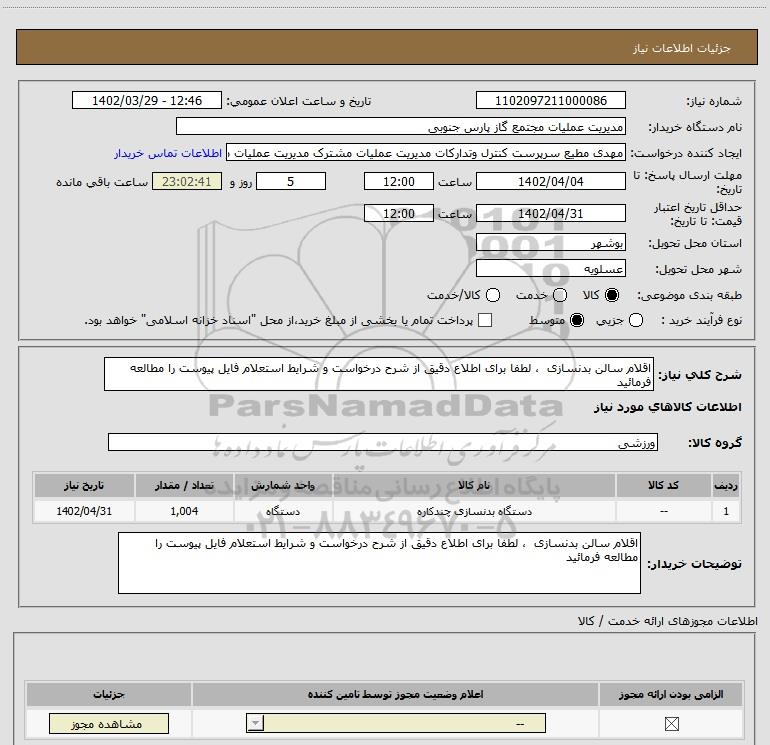Open اطلاعات تماس خریدار link
The image size is (770, 745).
(x=168, y=153)
